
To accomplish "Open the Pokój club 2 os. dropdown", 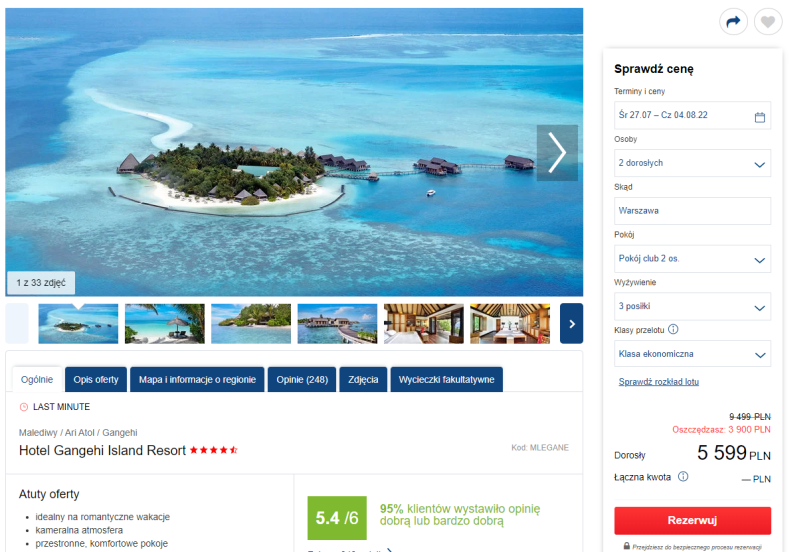I will (692, 259).
